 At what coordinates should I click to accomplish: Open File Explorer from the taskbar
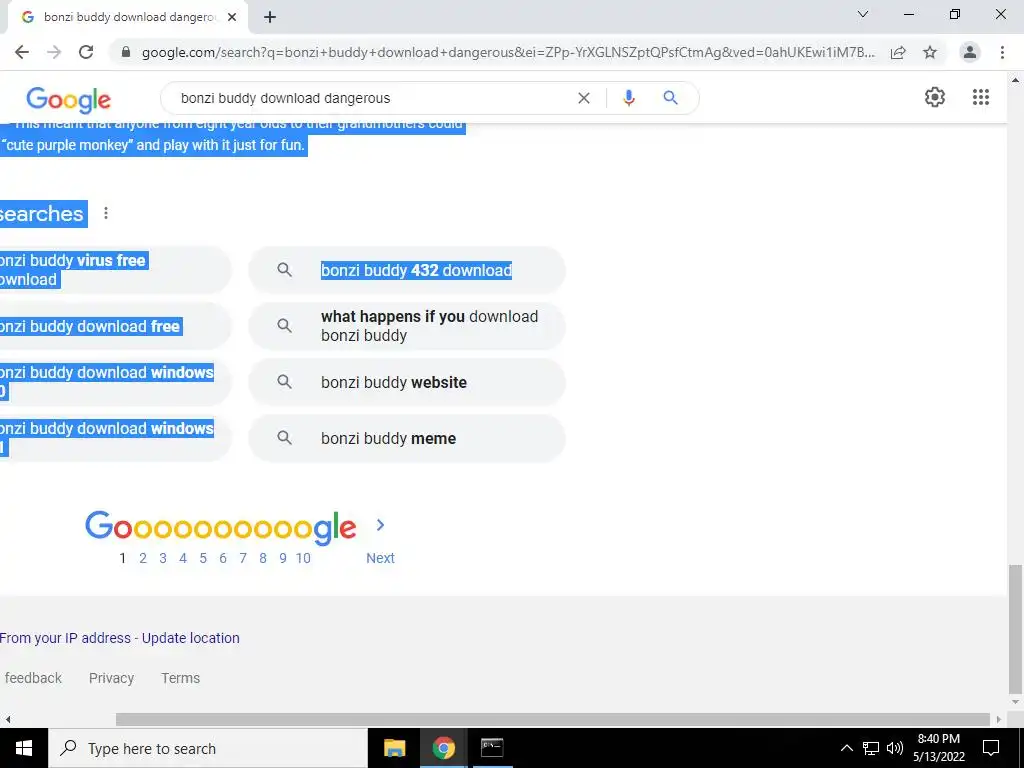pos(394,748)
